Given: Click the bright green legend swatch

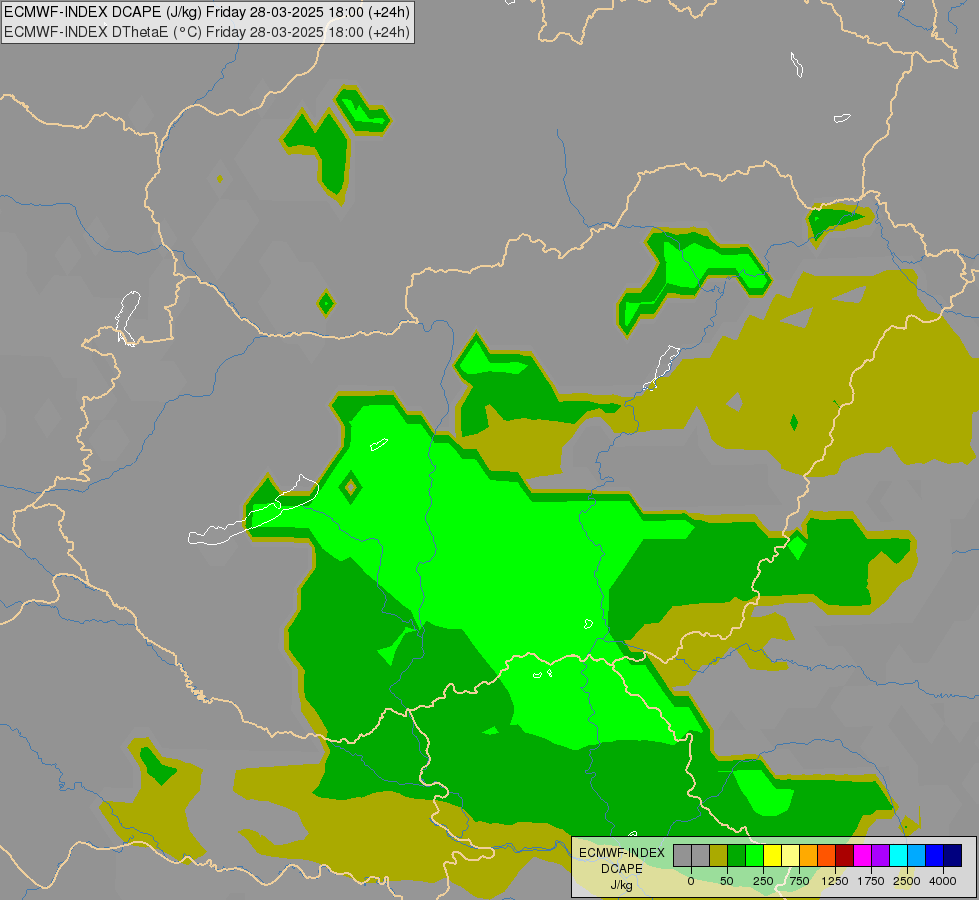Looking at the screenshot, I should coord(755,855).
